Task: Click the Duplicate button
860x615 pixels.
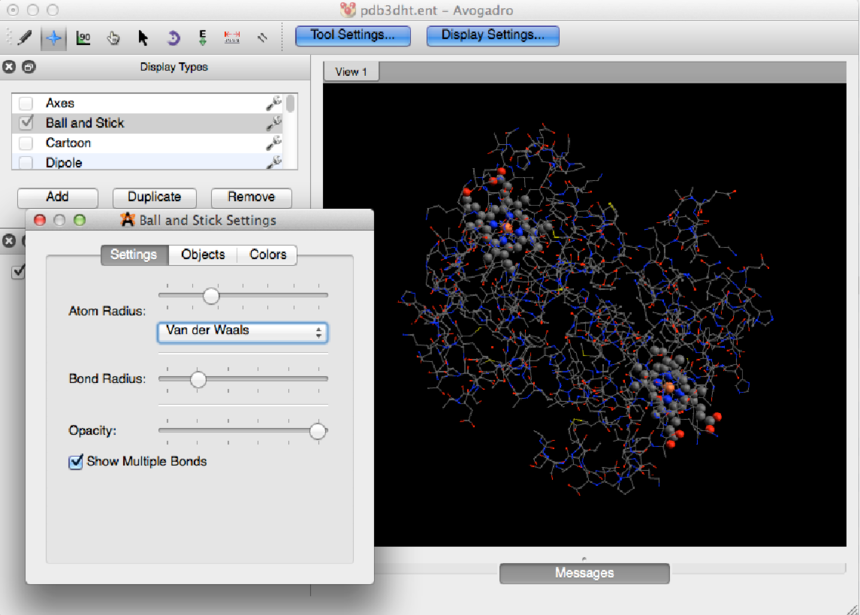Action: click(x=154, y=197)
